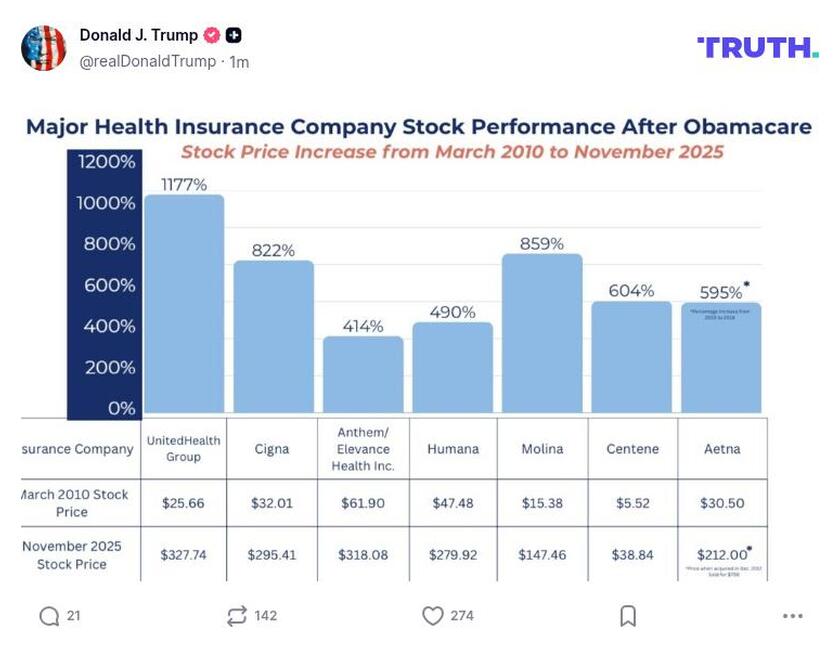Click the 1m post timestamp
The height and width of the screenshot is (649, 840).
(x=240, y=62)
